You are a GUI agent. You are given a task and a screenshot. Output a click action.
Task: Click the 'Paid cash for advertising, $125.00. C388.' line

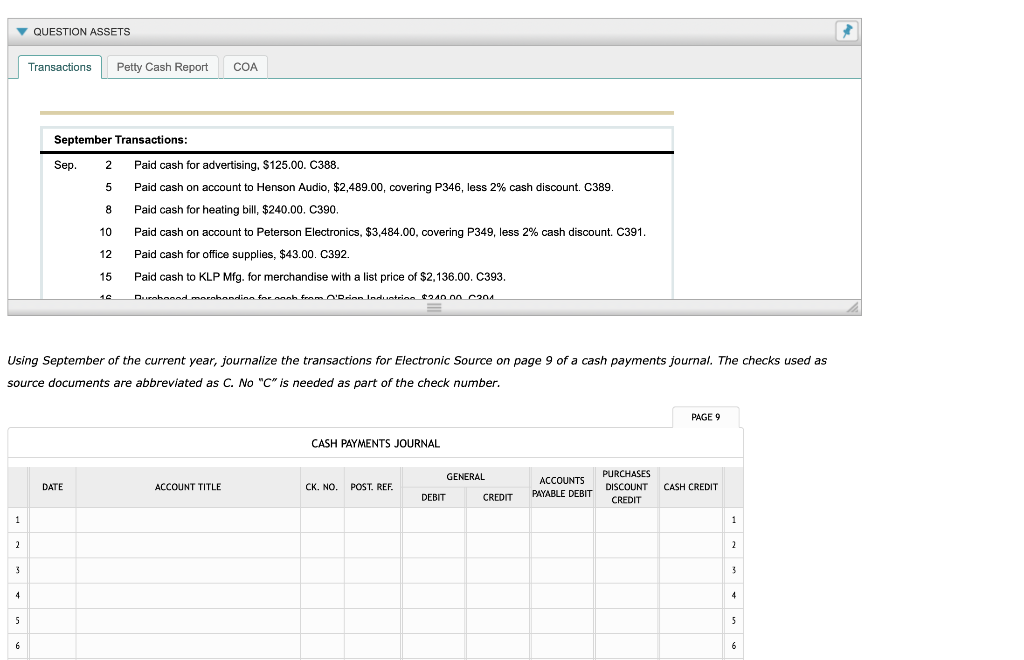coord(236,165)
